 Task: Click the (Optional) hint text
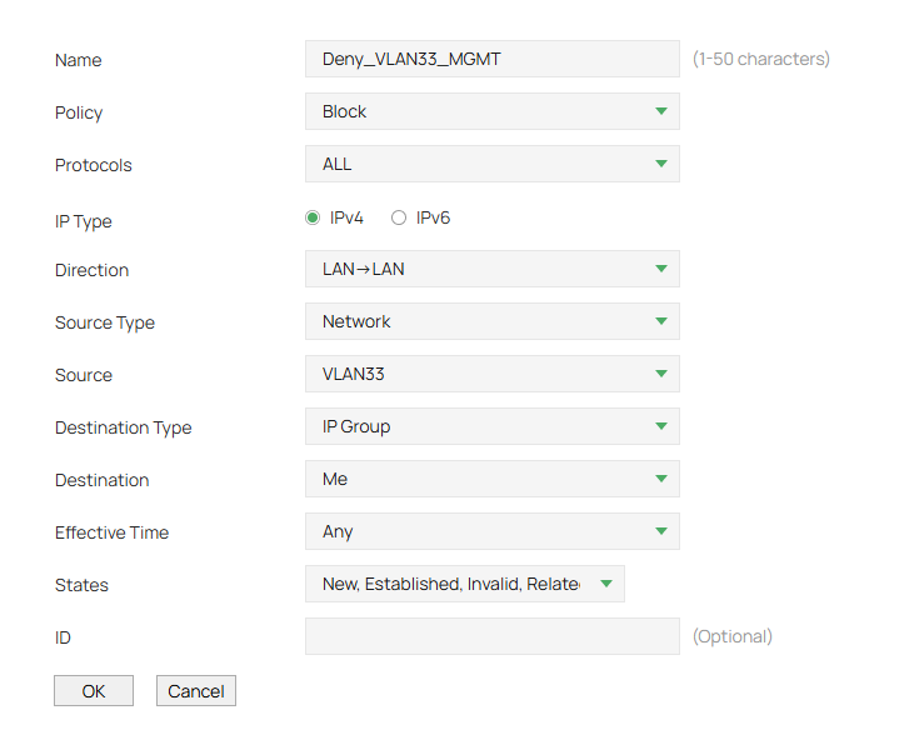(732, 637)
